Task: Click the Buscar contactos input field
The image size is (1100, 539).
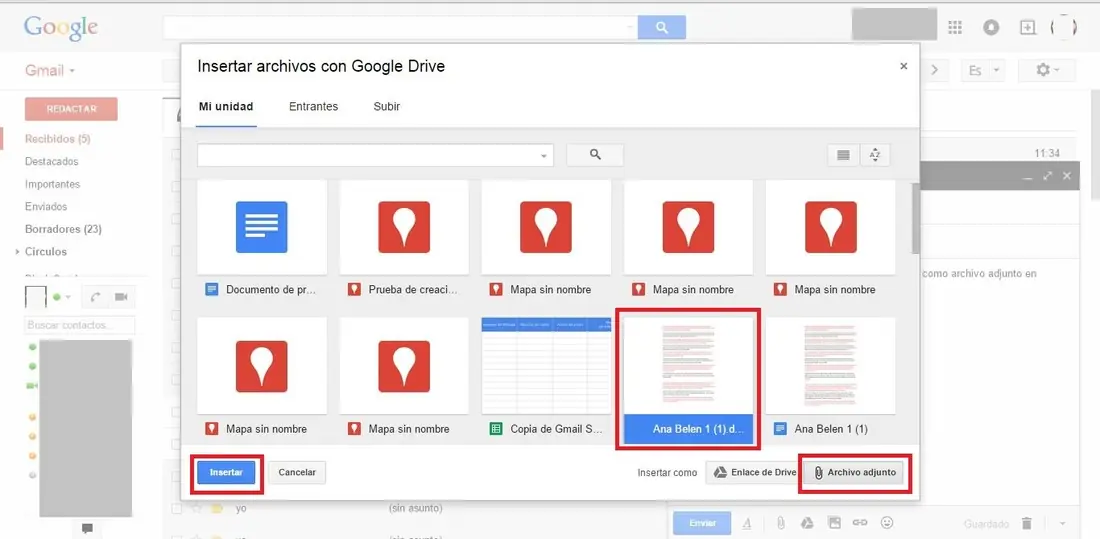Action: click(x=80, y=325)
